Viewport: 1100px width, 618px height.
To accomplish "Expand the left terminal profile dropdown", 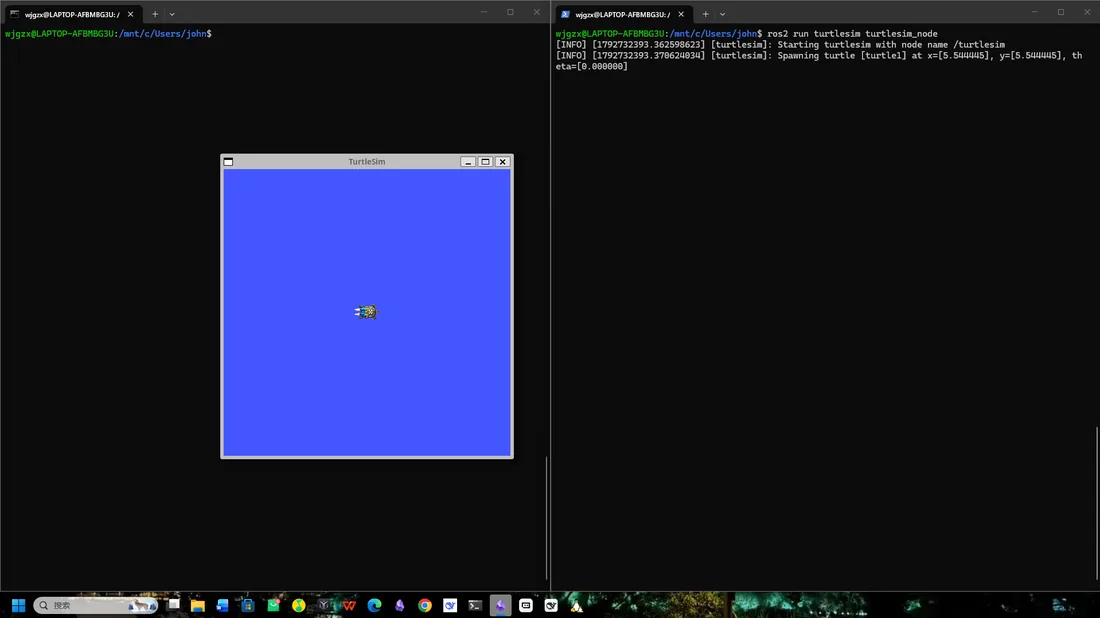I will point(172,14).
